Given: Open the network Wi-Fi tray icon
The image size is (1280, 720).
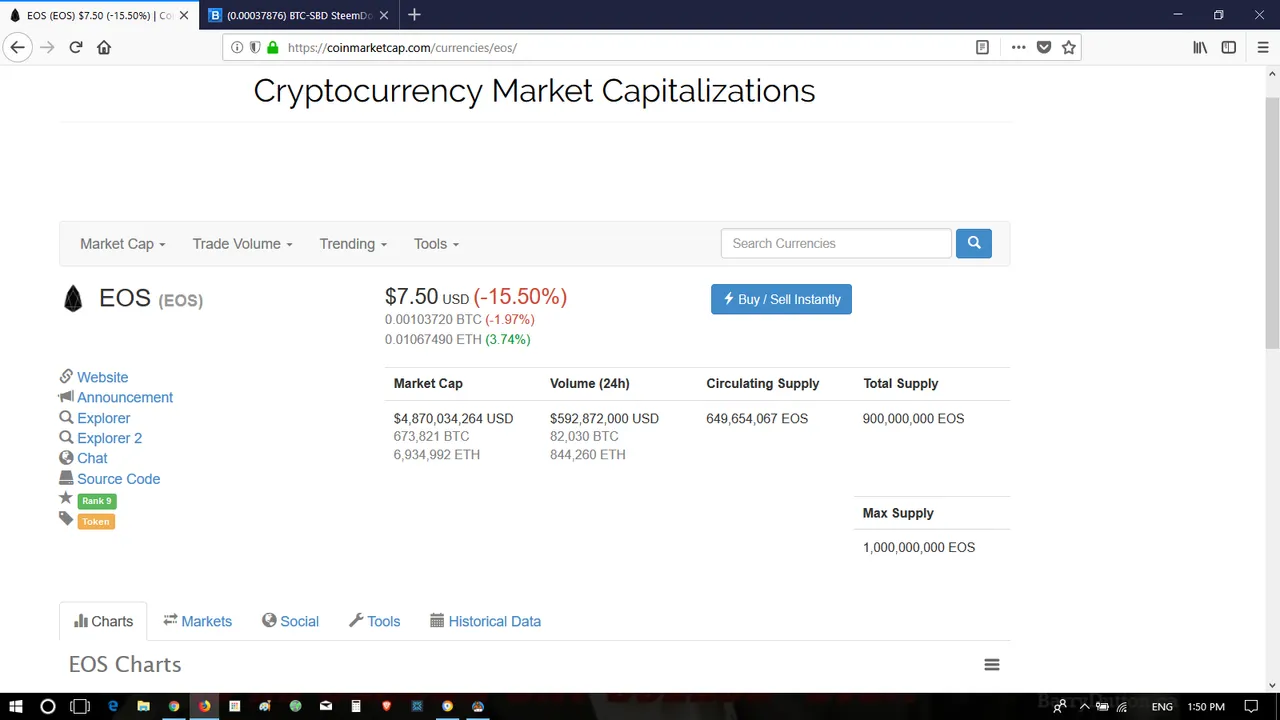Looking at the screenshot, I should click(1122, 706).
